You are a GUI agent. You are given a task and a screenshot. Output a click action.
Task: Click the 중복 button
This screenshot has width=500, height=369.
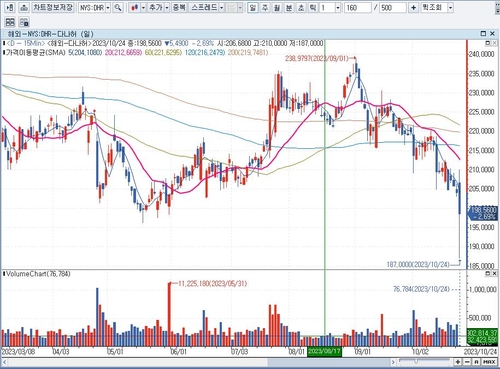coord(179,8)
